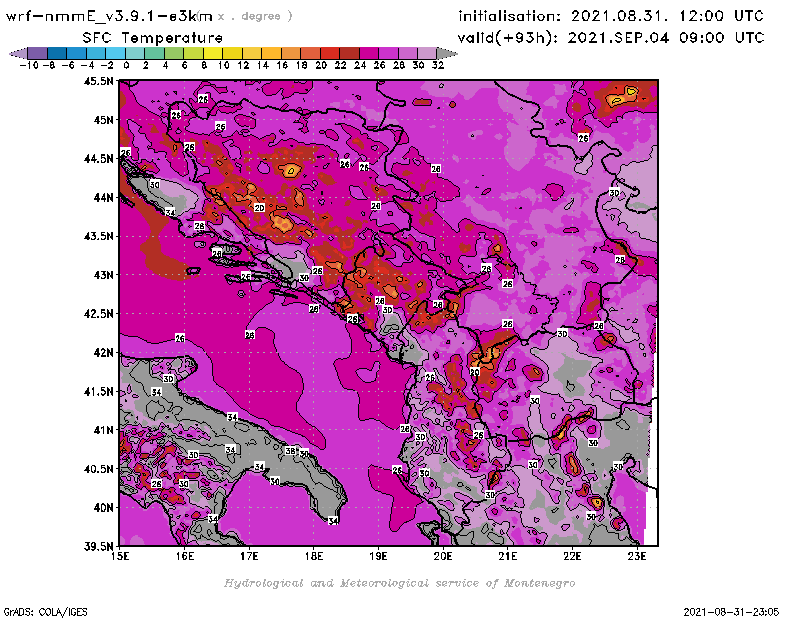Click the 45N latitude label
The image size is (800, 618).
[x=103, y=120]
